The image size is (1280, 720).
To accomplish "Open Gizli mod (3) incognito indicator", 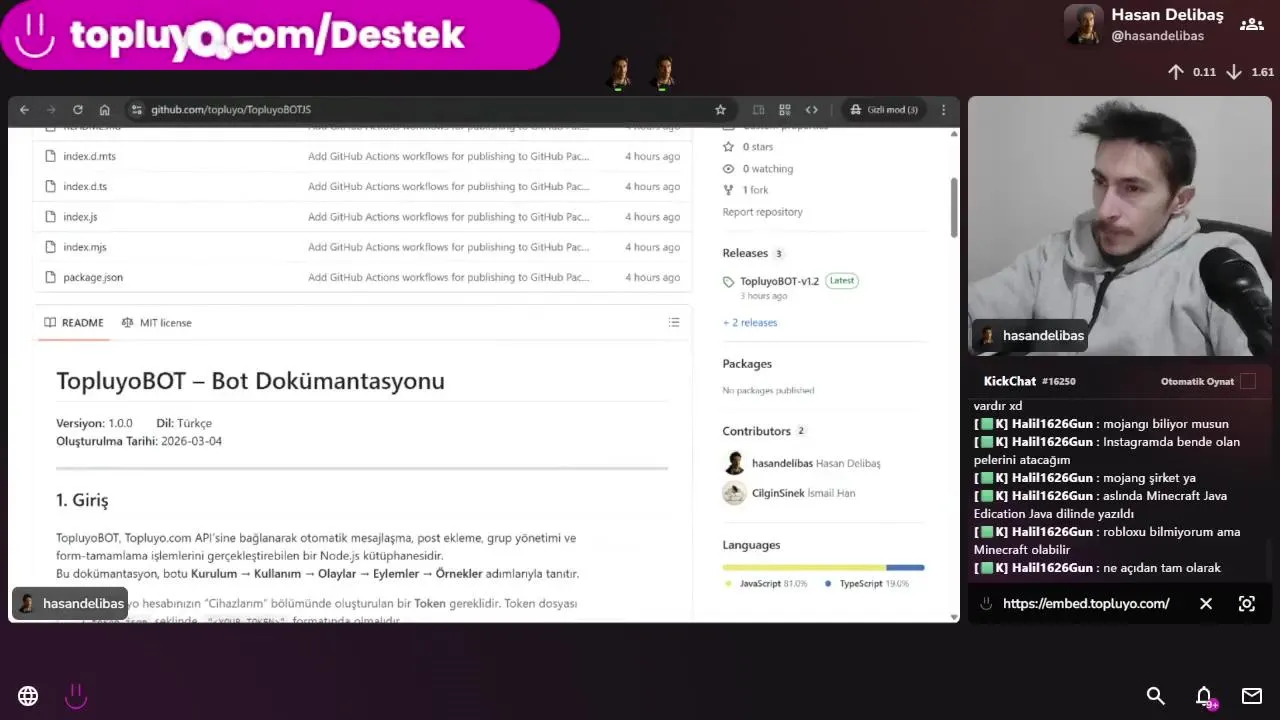I will coord(883,110).
